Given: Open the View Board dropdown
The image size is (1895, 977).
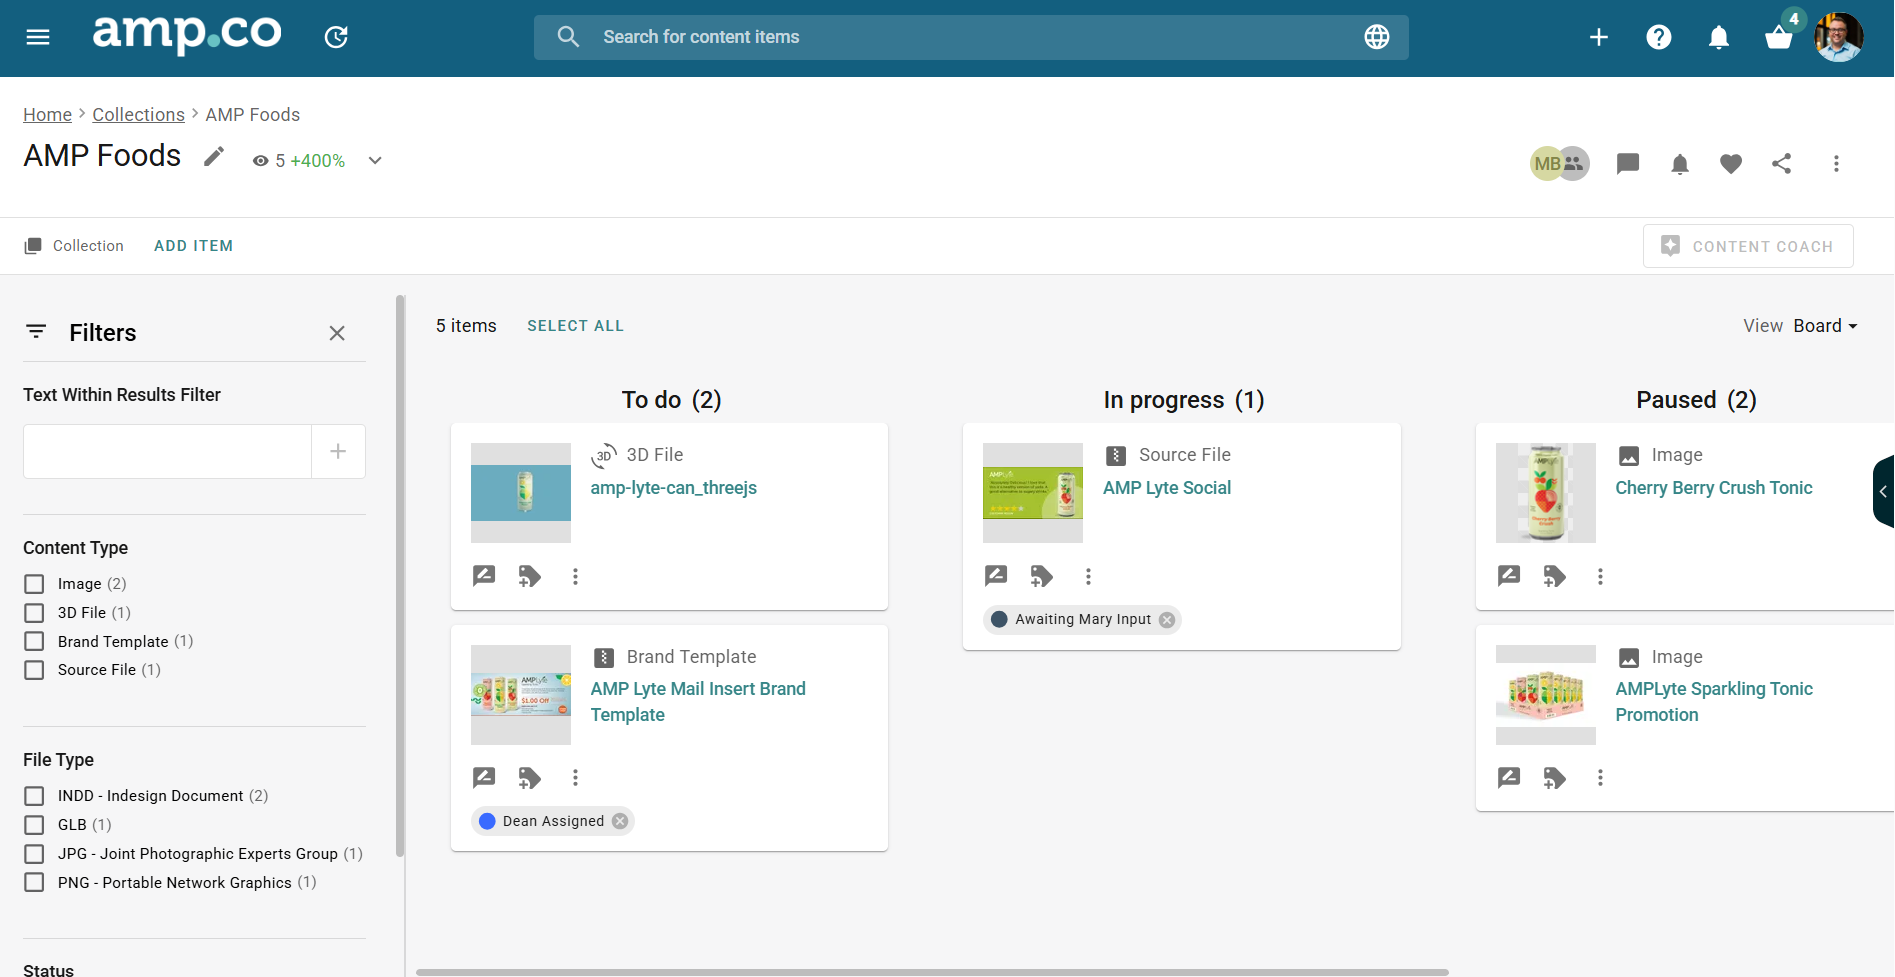Looking at the screenshot, I should pyautogui.click(x=1825, y=326).
